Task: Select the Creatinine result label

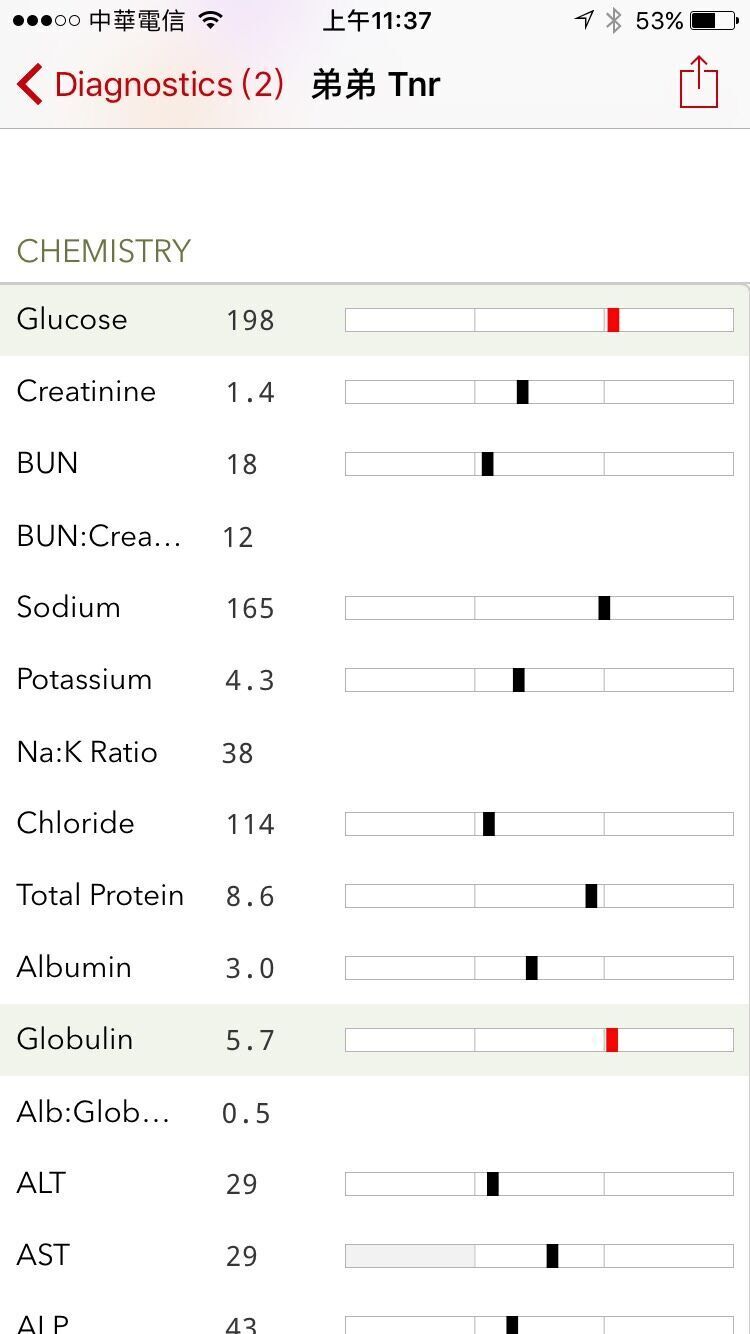Action: coord(86,391)
